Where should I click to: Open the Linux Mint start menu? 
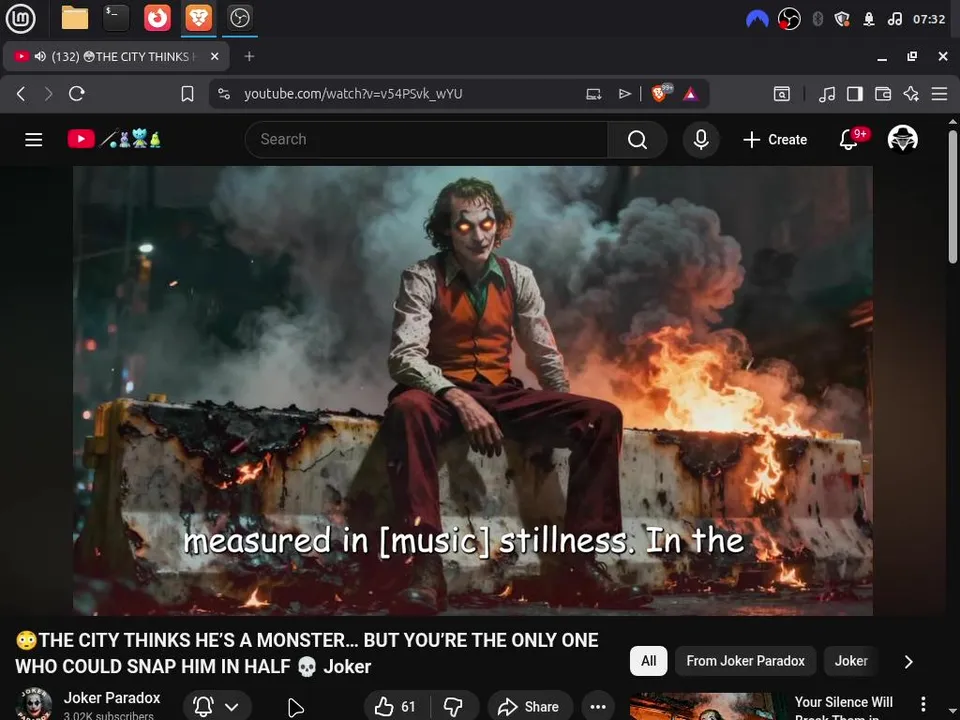coord(20,18)
